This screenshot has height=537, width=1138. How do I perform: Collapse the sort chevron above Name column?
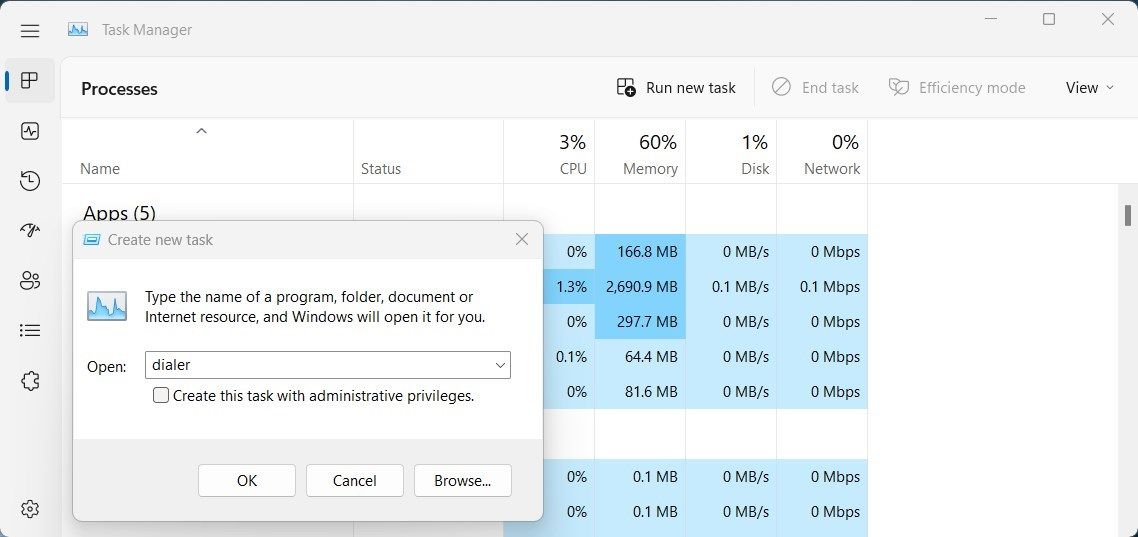202,131
